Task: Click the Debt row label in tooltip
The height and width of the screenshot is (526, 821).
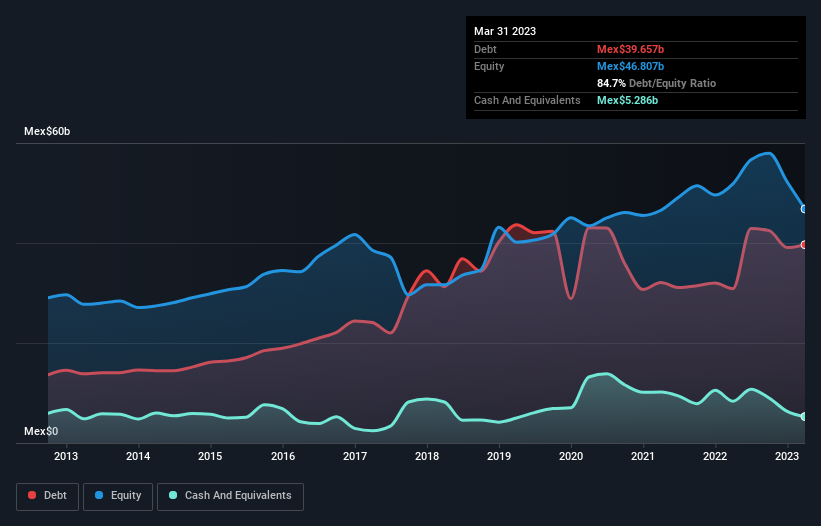Action: pos(485,49)
